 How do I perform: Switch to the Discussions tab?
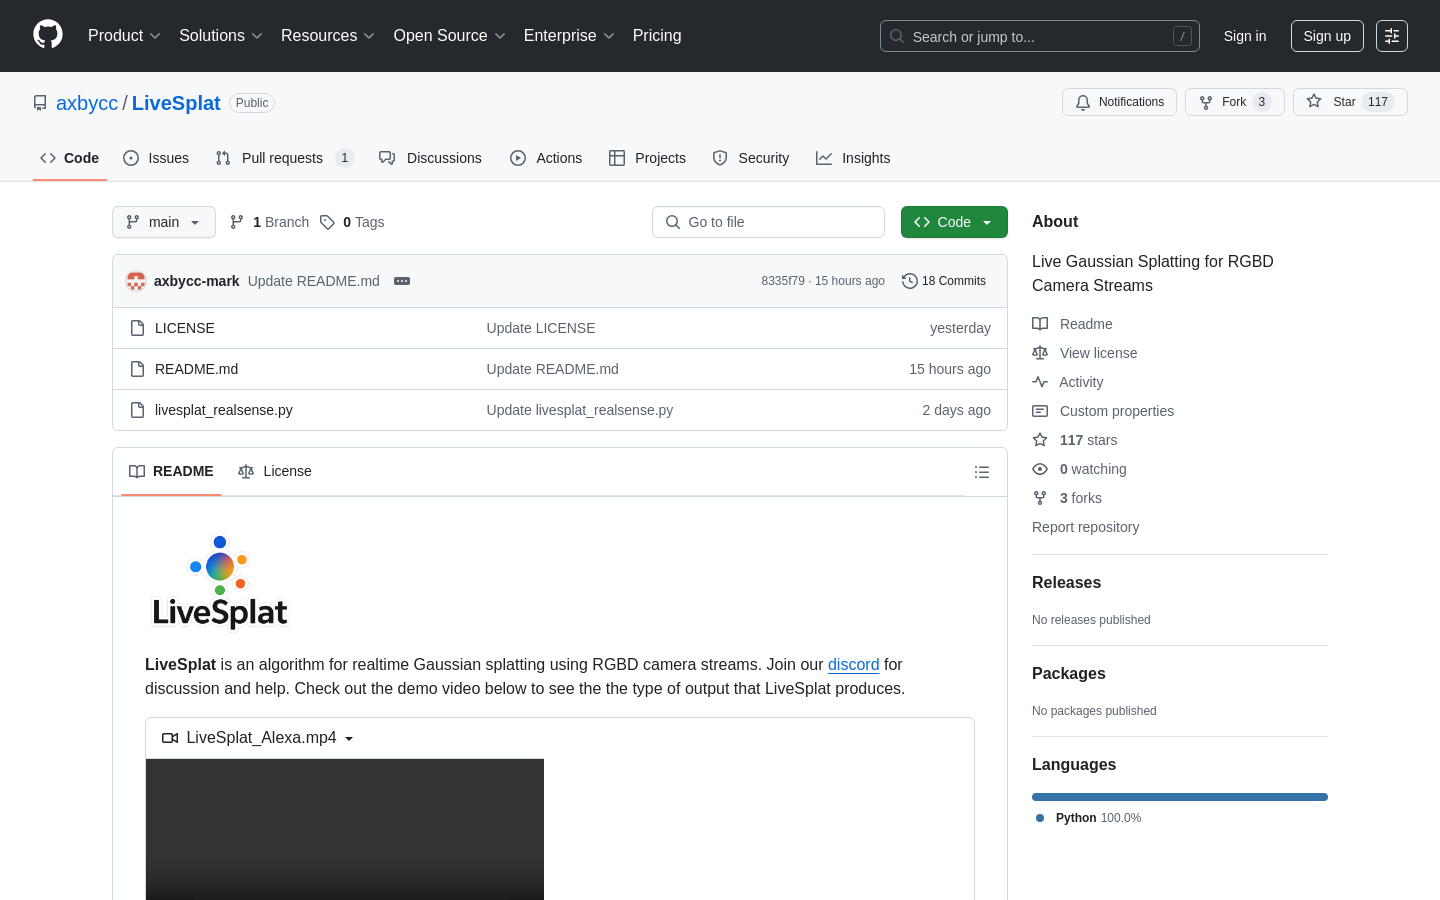pos(430,158)
